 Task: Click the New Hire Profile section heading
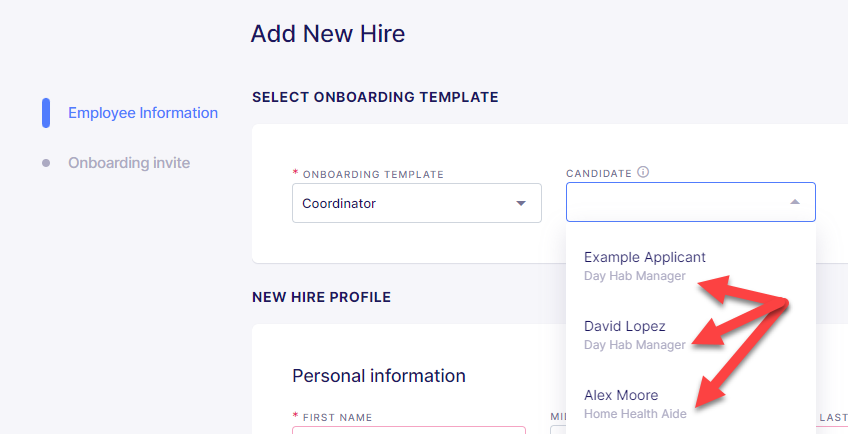321,297
